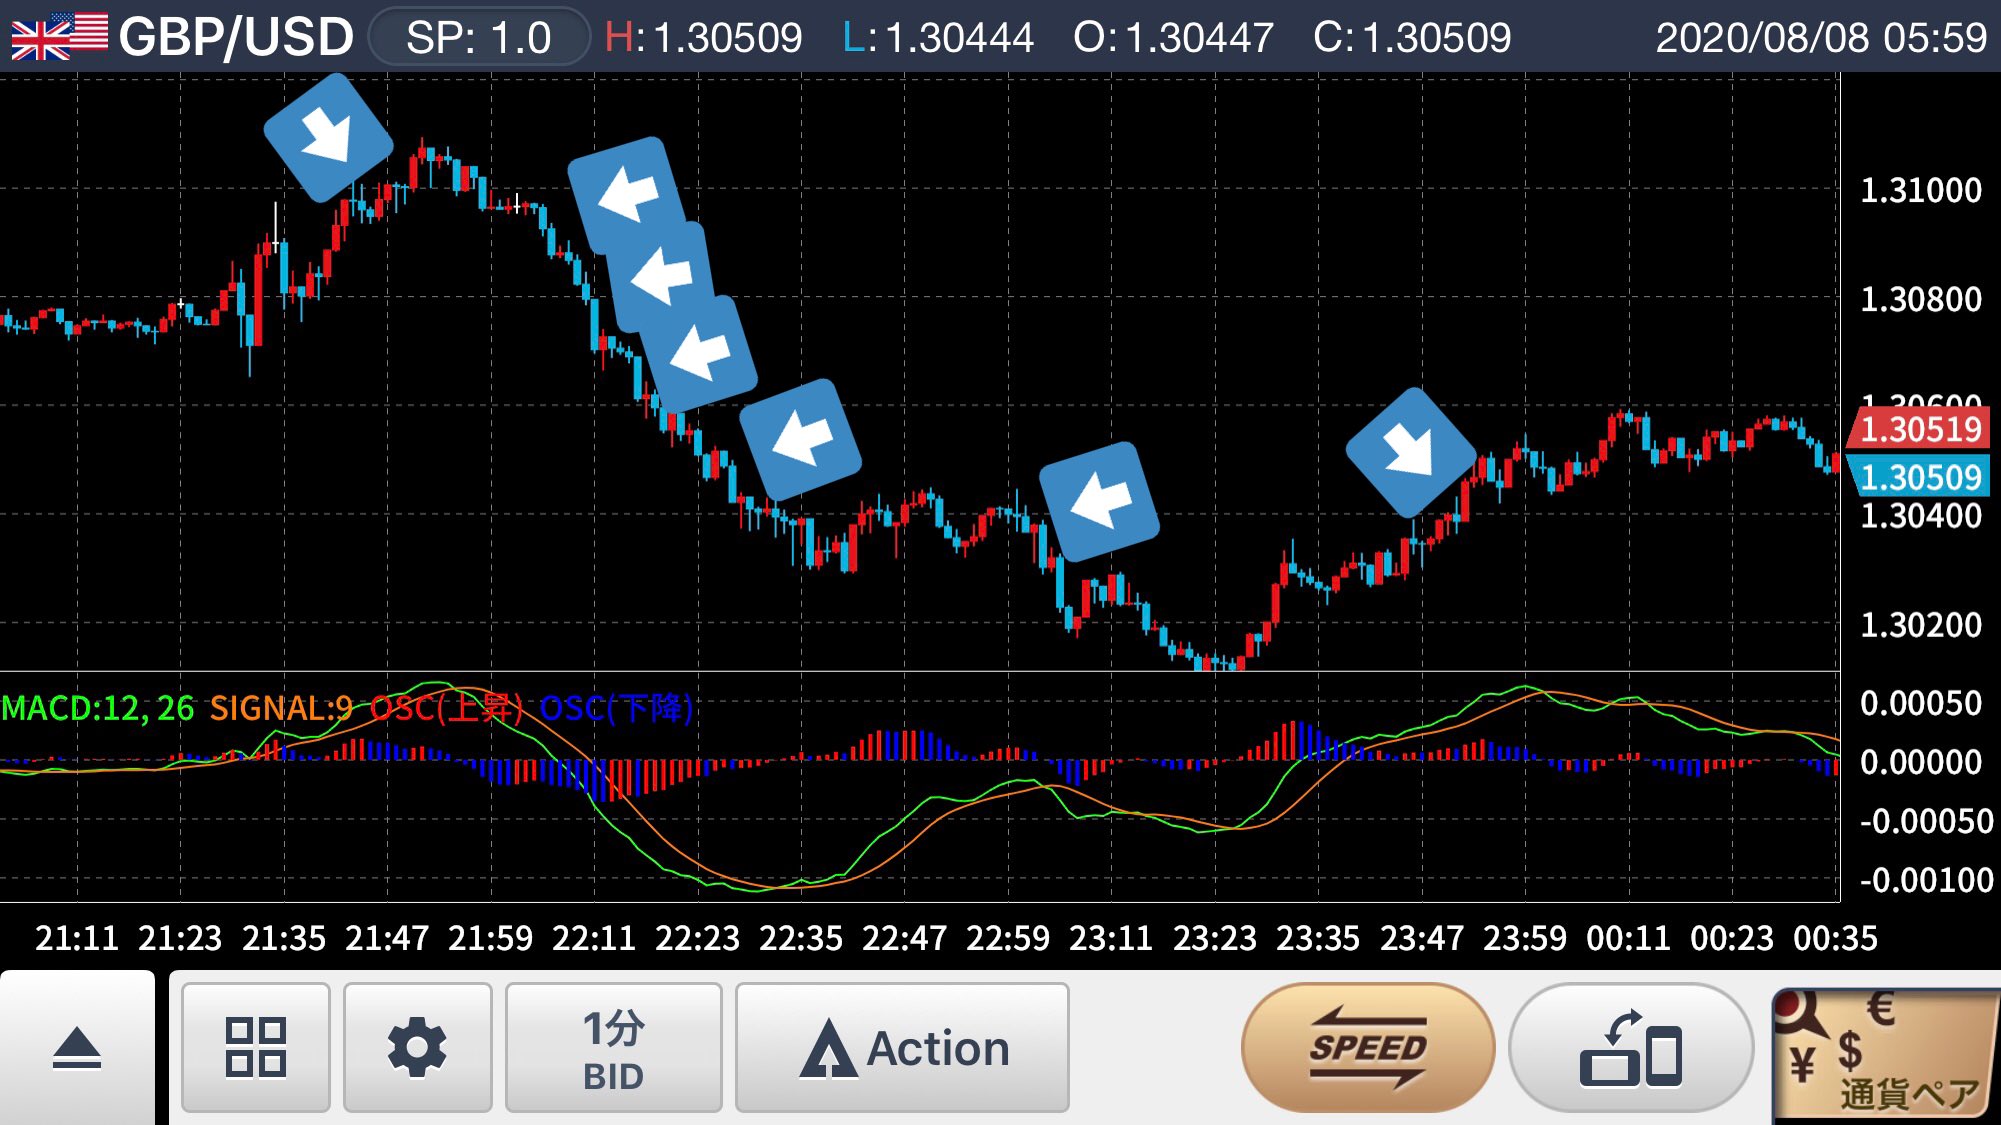Click the GBP/USD pair title

tap(236, 37)
